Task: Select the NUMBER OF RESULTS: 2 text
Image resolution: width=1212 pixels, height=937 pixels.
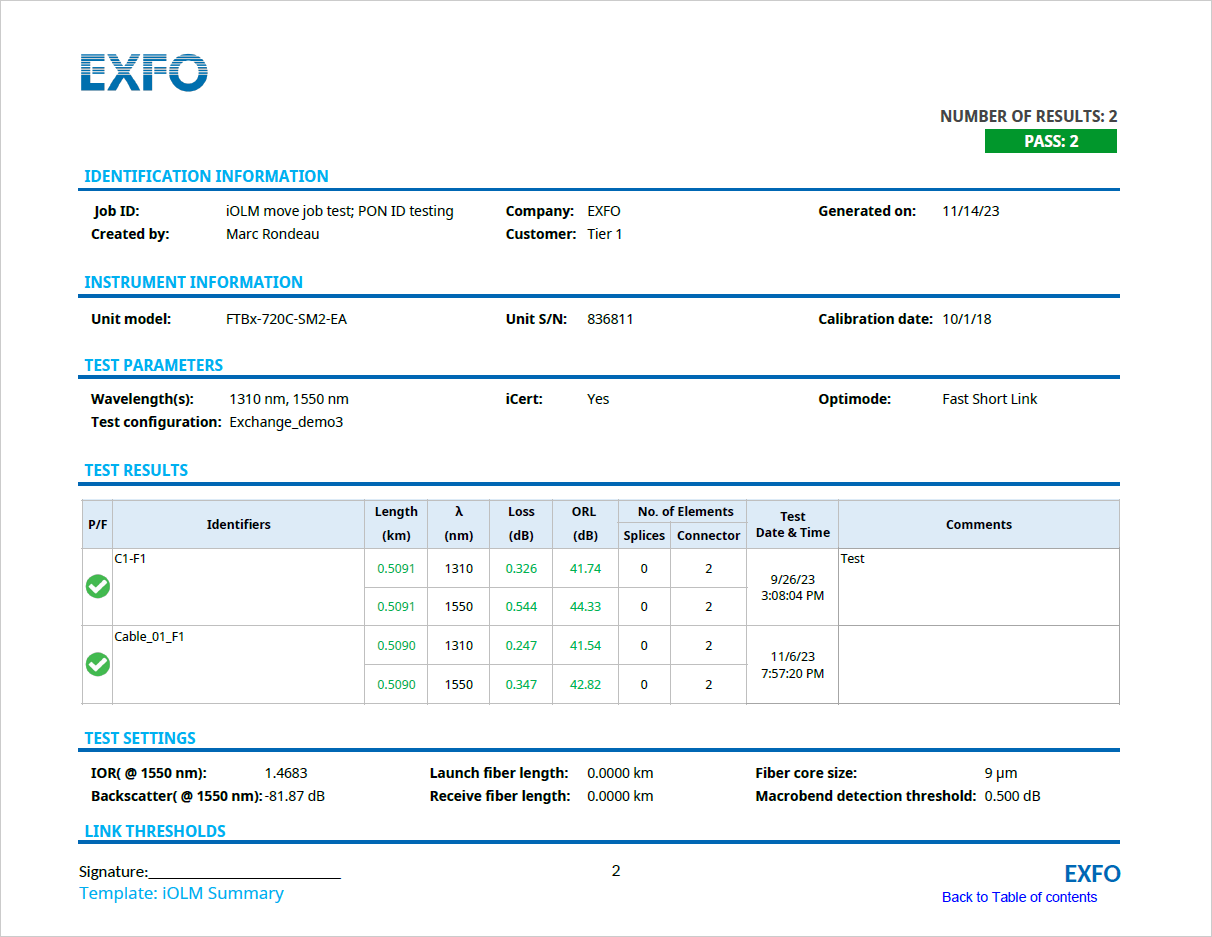Action: click(1028, 117)
